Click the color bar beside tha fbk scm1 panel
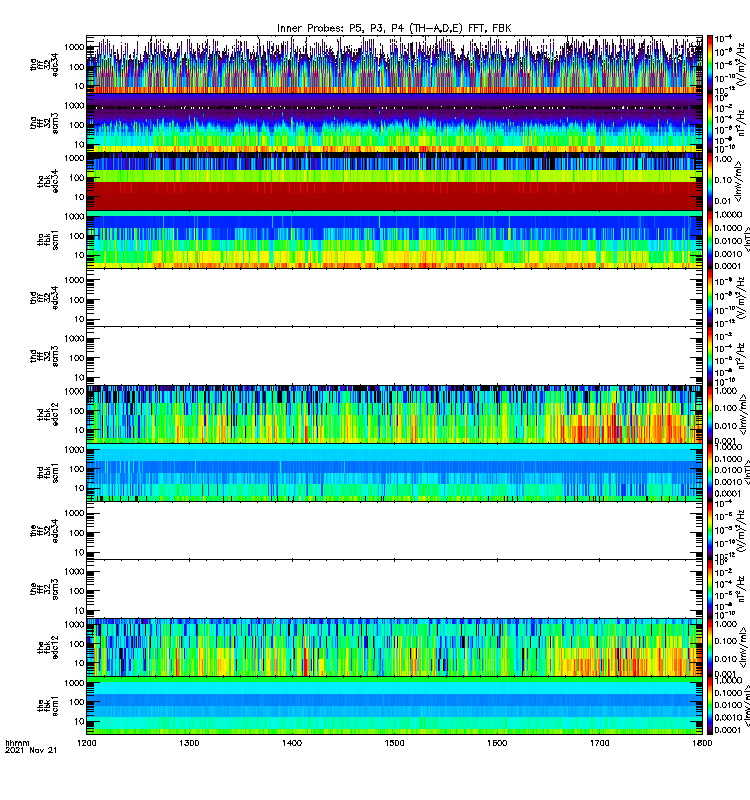The image size is (750, 800). coord(709,240)
